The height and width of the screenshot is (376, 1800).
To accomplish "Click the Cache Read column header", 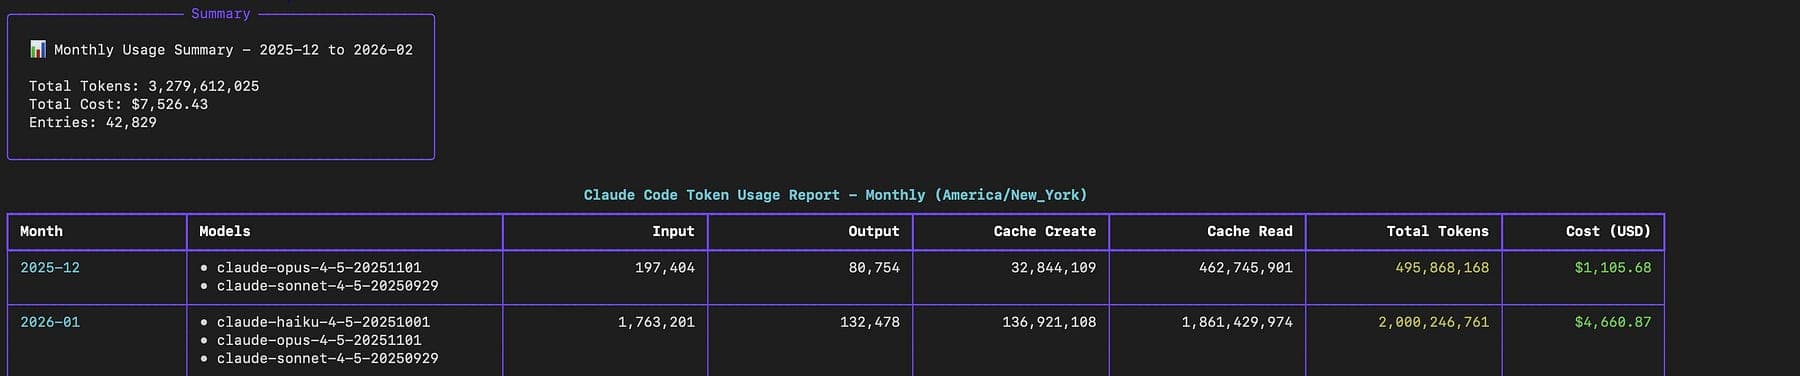I will click(1250, 231).
